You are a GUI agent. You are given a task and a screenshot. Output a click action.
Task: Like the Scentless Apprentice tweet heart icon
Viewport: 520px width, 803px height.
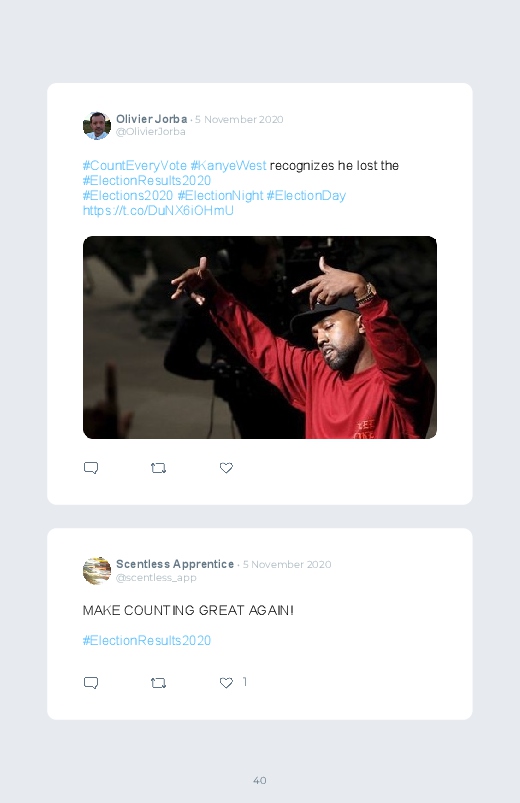[226, 683]
